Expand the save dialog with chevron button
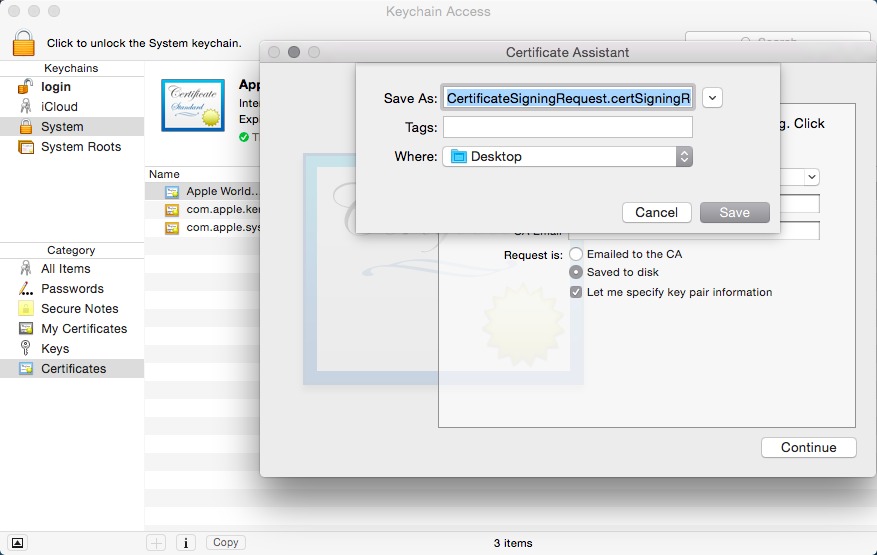 [x=712, y=98]
